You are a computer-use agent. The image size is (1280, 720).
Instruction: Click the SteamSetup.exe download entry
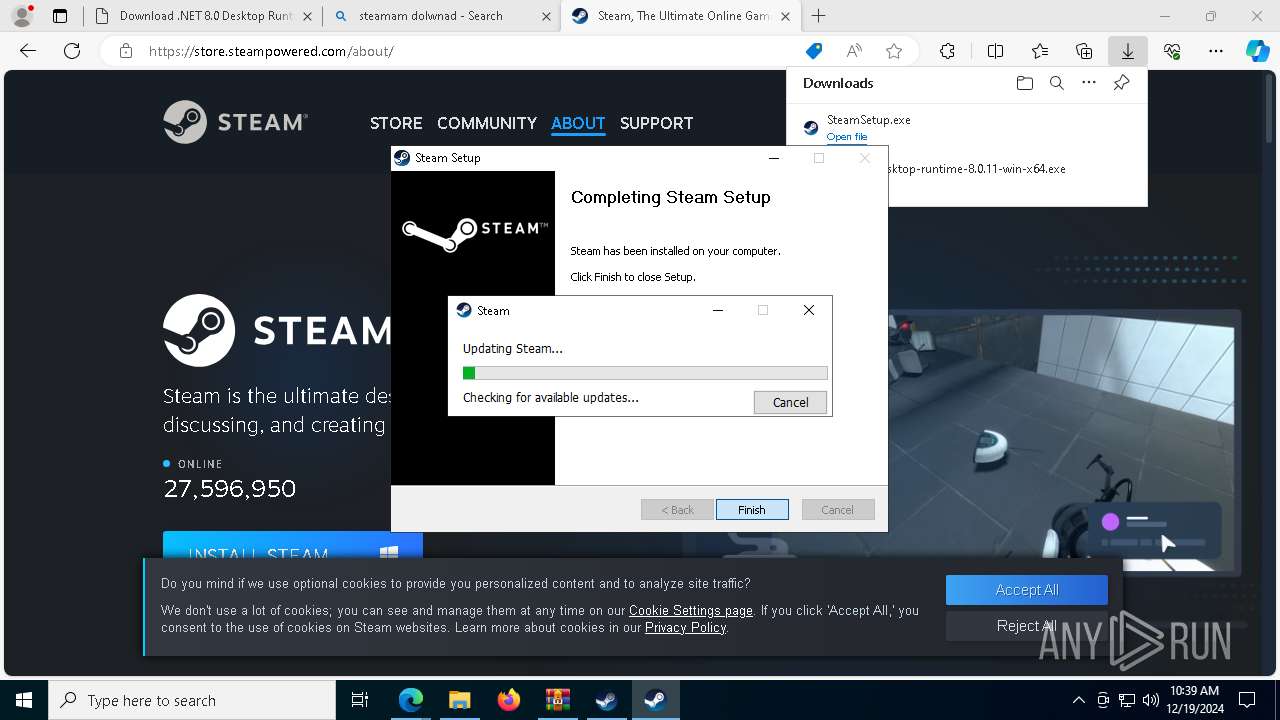click(x=965, y=127)
